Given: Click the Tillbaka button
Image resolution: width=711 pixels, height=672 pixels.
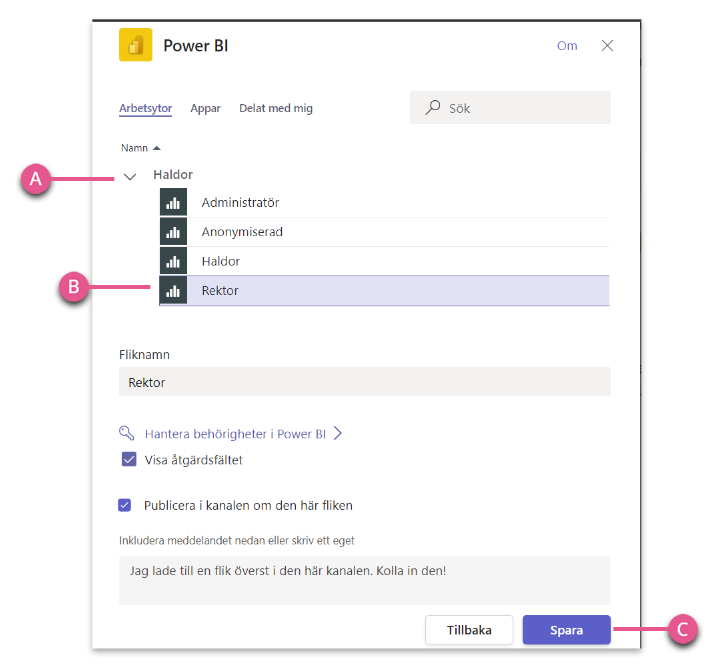Looking at the screenshot, I should (x=469, y=630).
